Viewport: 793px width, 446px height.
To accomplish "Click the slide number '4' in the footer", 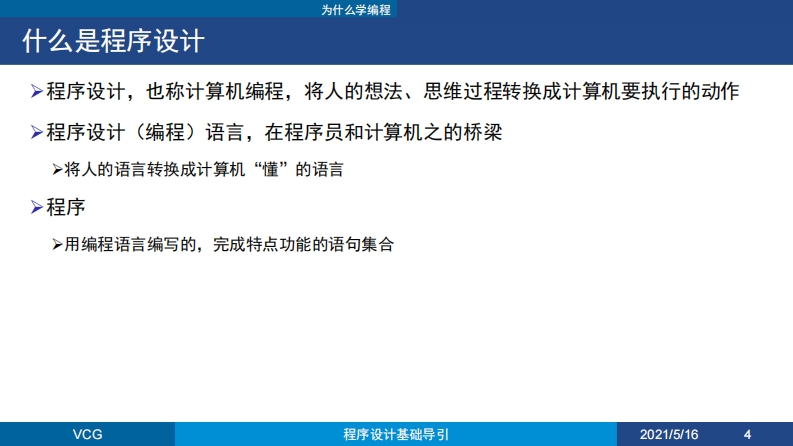I will click(x=748, y=435).
